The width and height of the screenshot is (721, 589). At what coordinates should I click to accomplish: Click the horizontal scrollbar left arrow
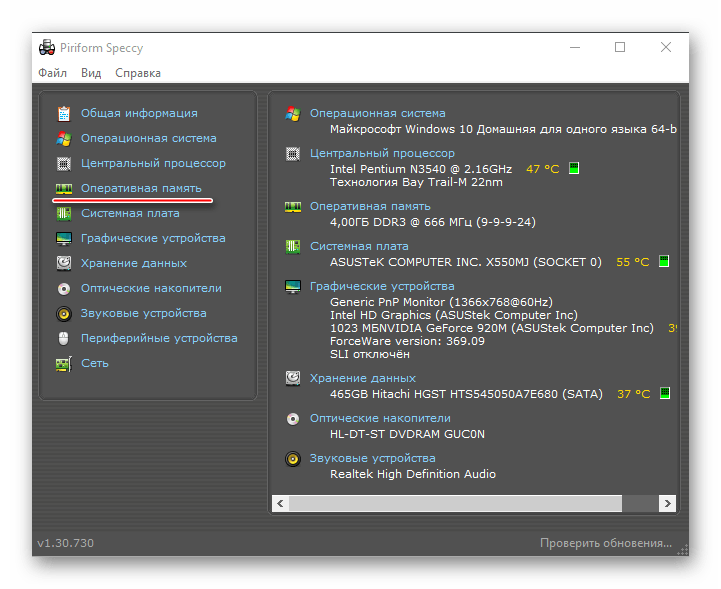coord(280,504)
